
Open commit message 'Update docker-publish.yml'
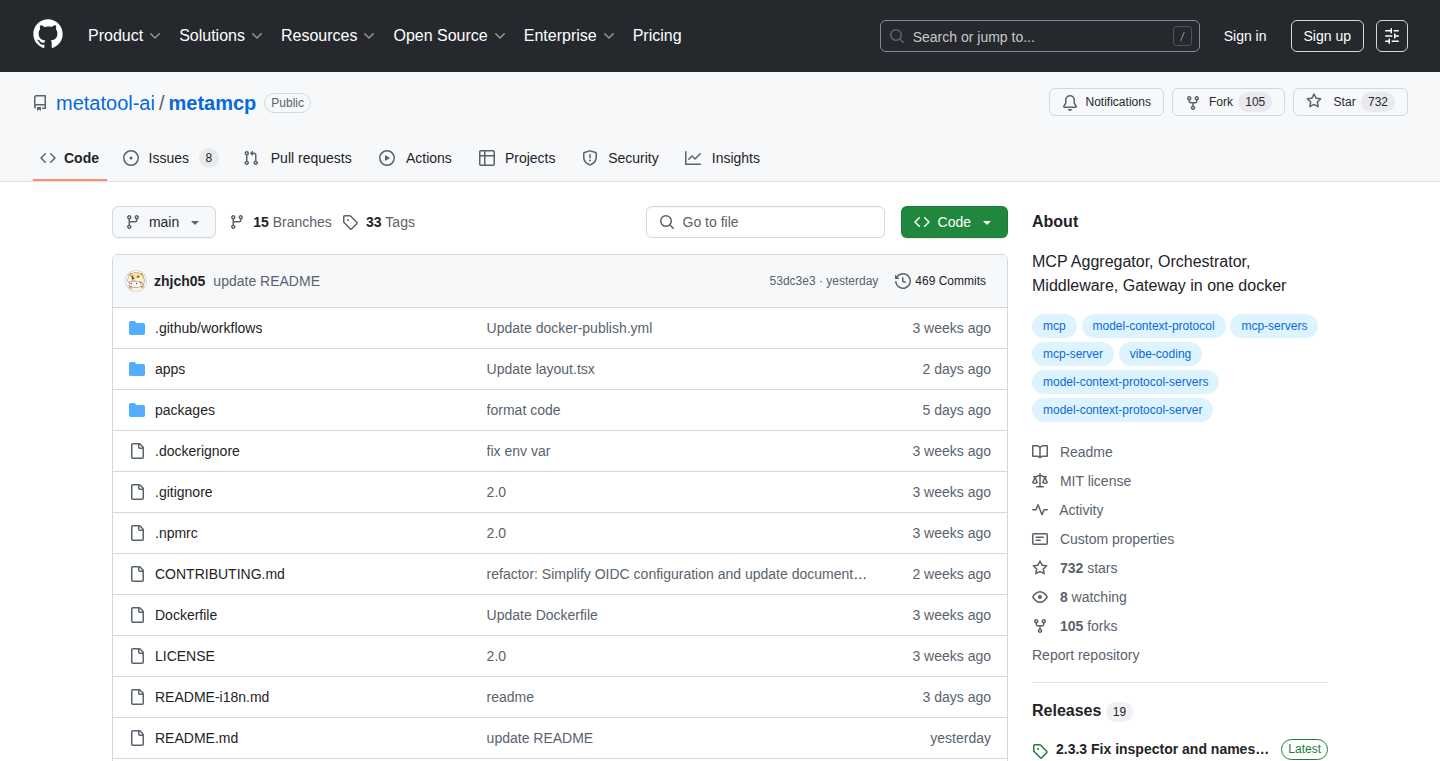tap(569, 328)
